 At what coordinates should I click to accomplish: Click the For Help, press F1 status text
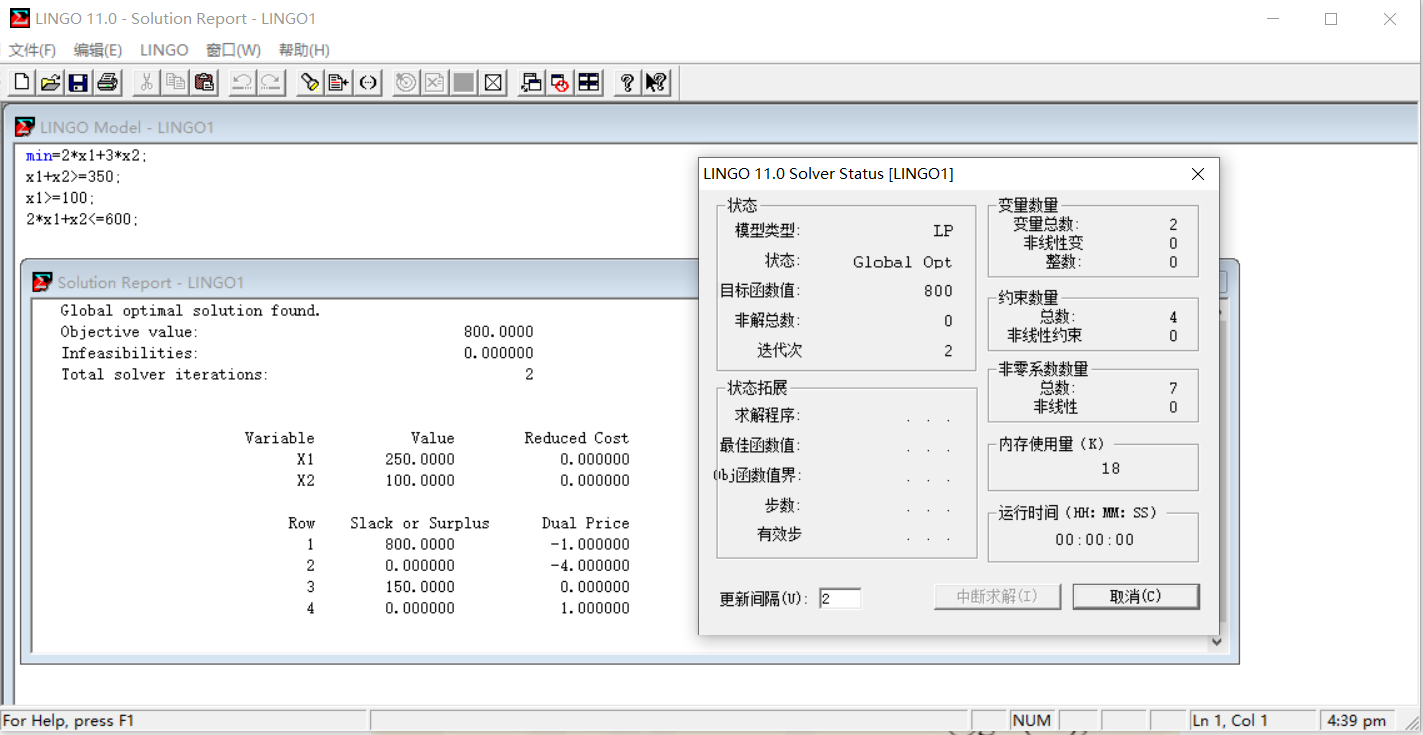click(69, 720)
